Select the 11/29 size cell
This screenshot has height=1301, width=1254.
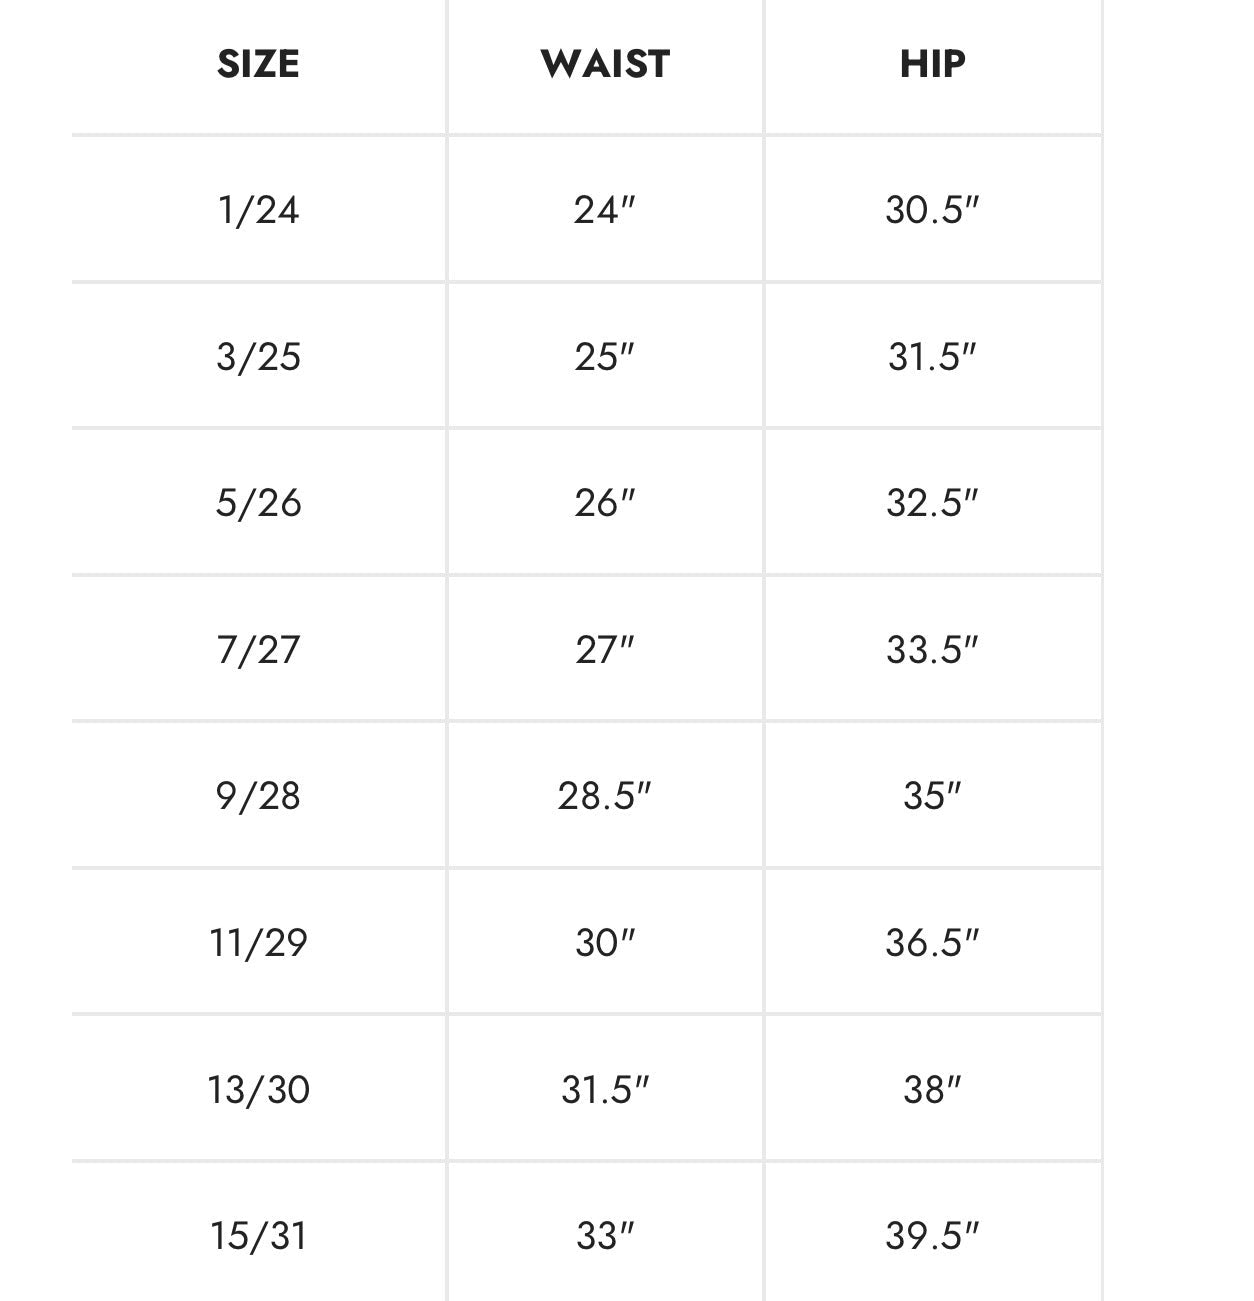258,942
